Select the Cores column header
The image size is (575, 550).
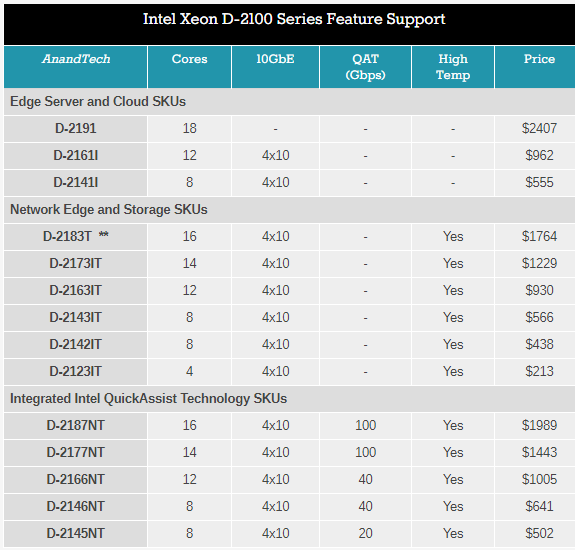point(189,67)
